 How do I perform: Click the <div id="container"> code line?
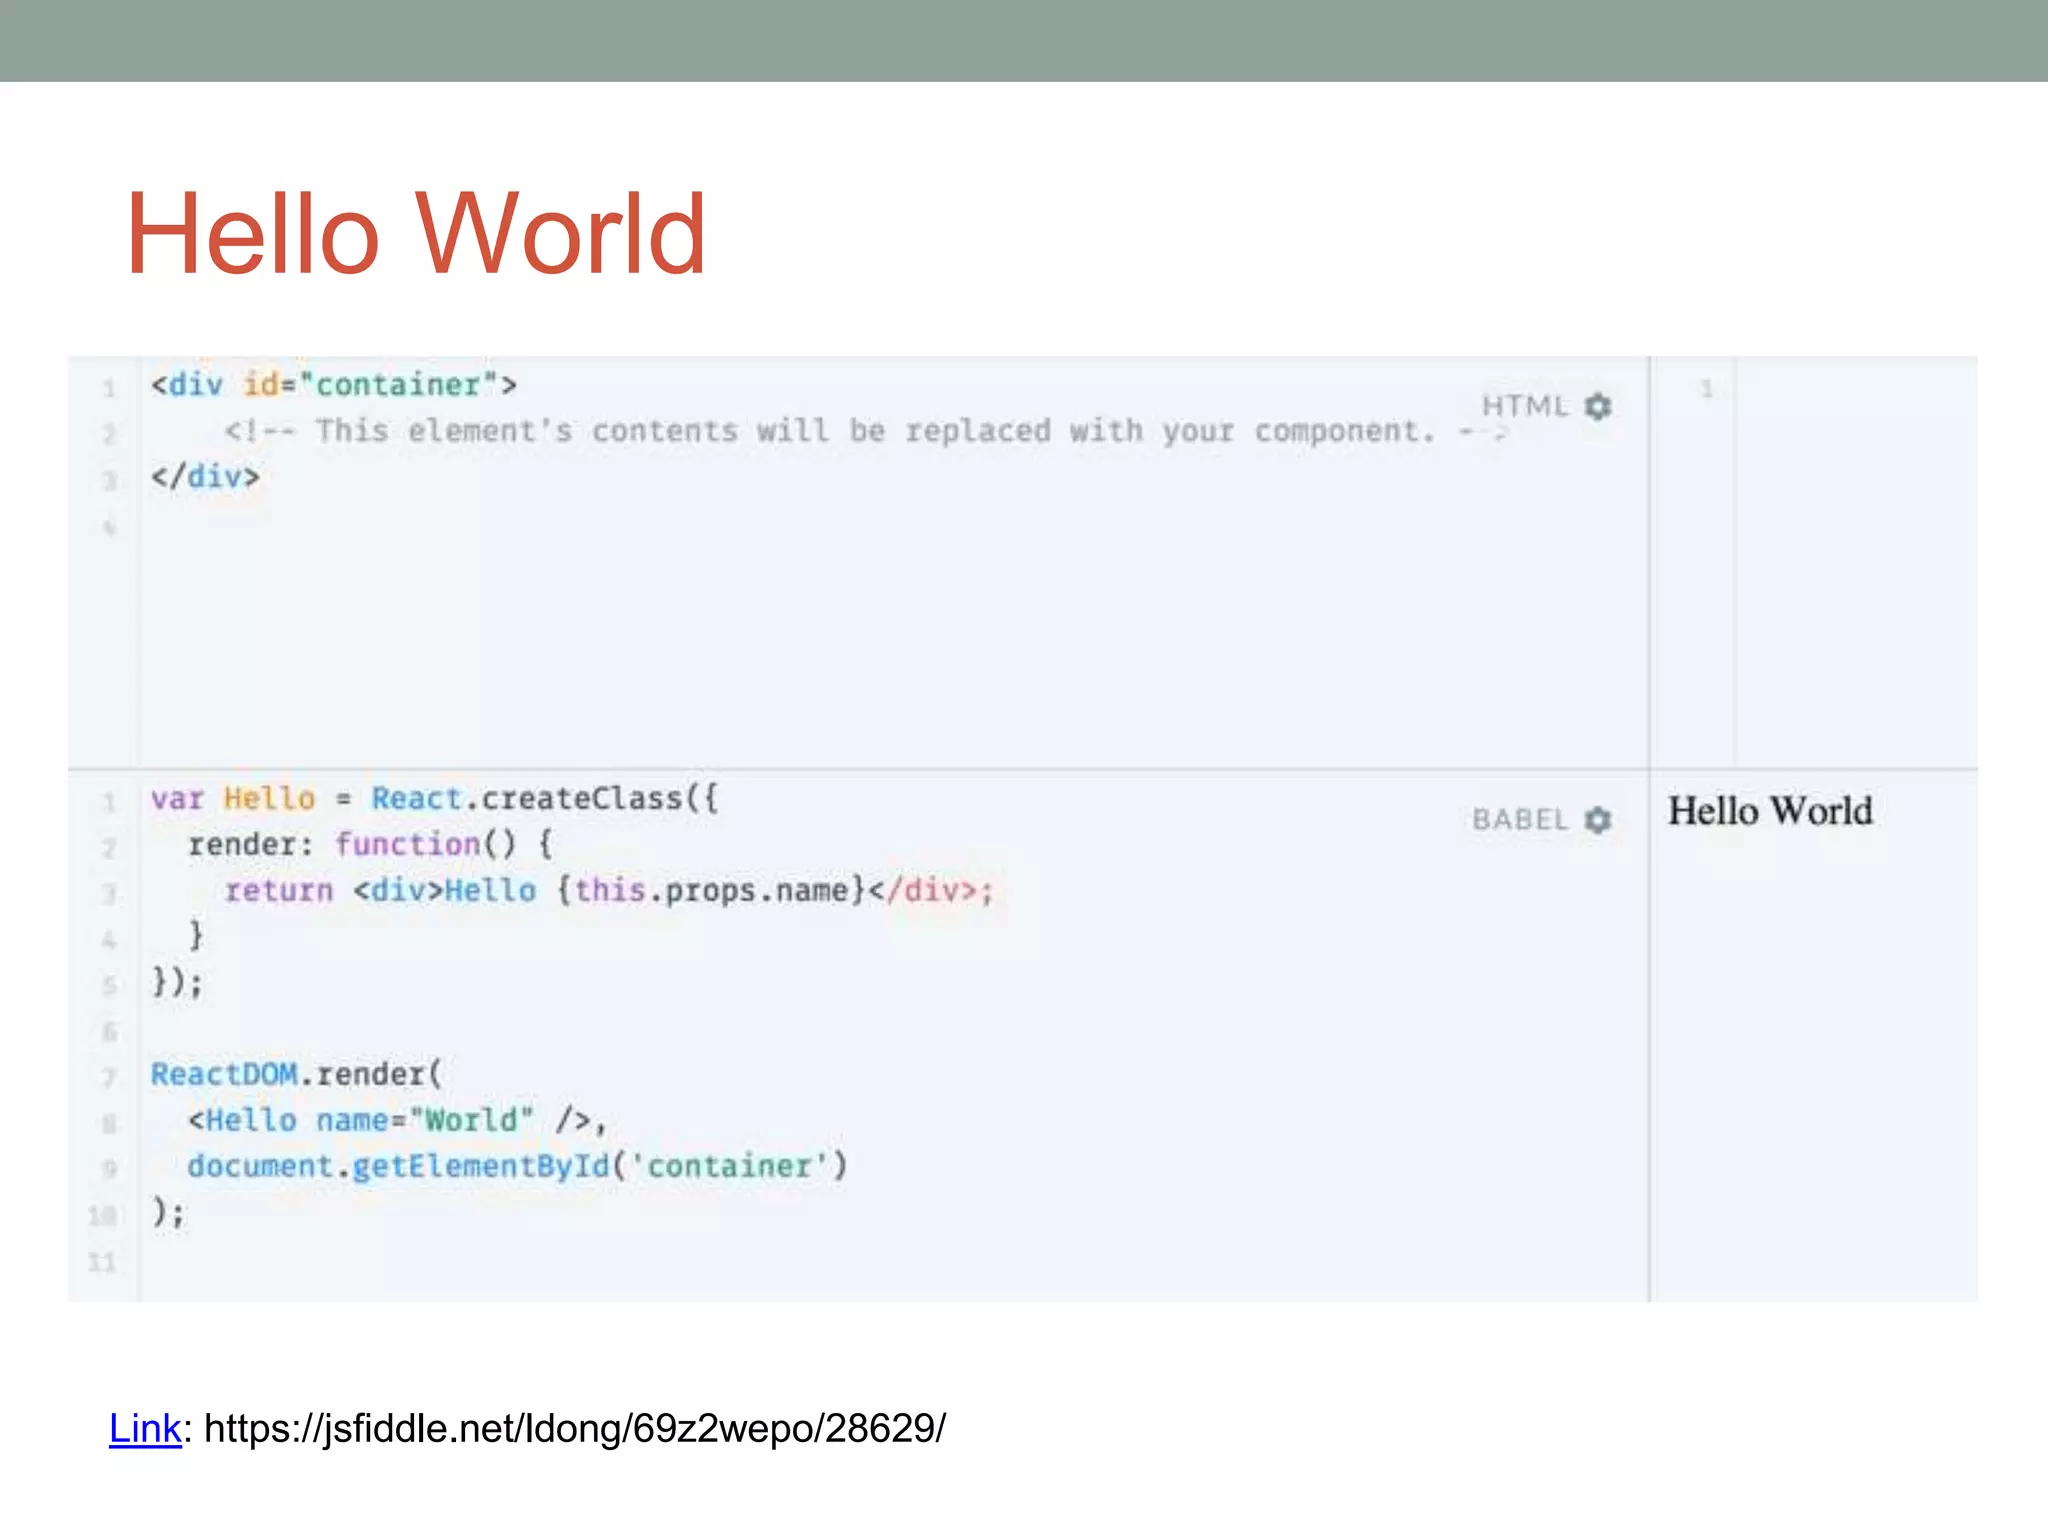pos(334,385)
